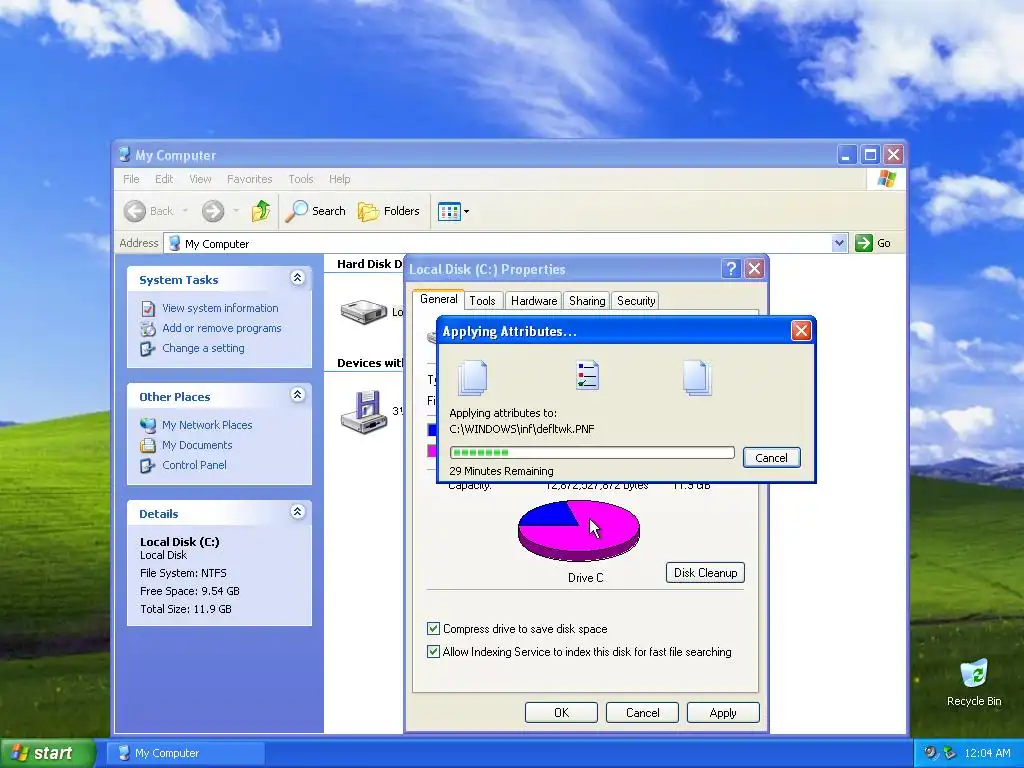1024x768 pixels.
Task: Uncheck Allow Indexing Service checkbox
Action: coord(433,652)
